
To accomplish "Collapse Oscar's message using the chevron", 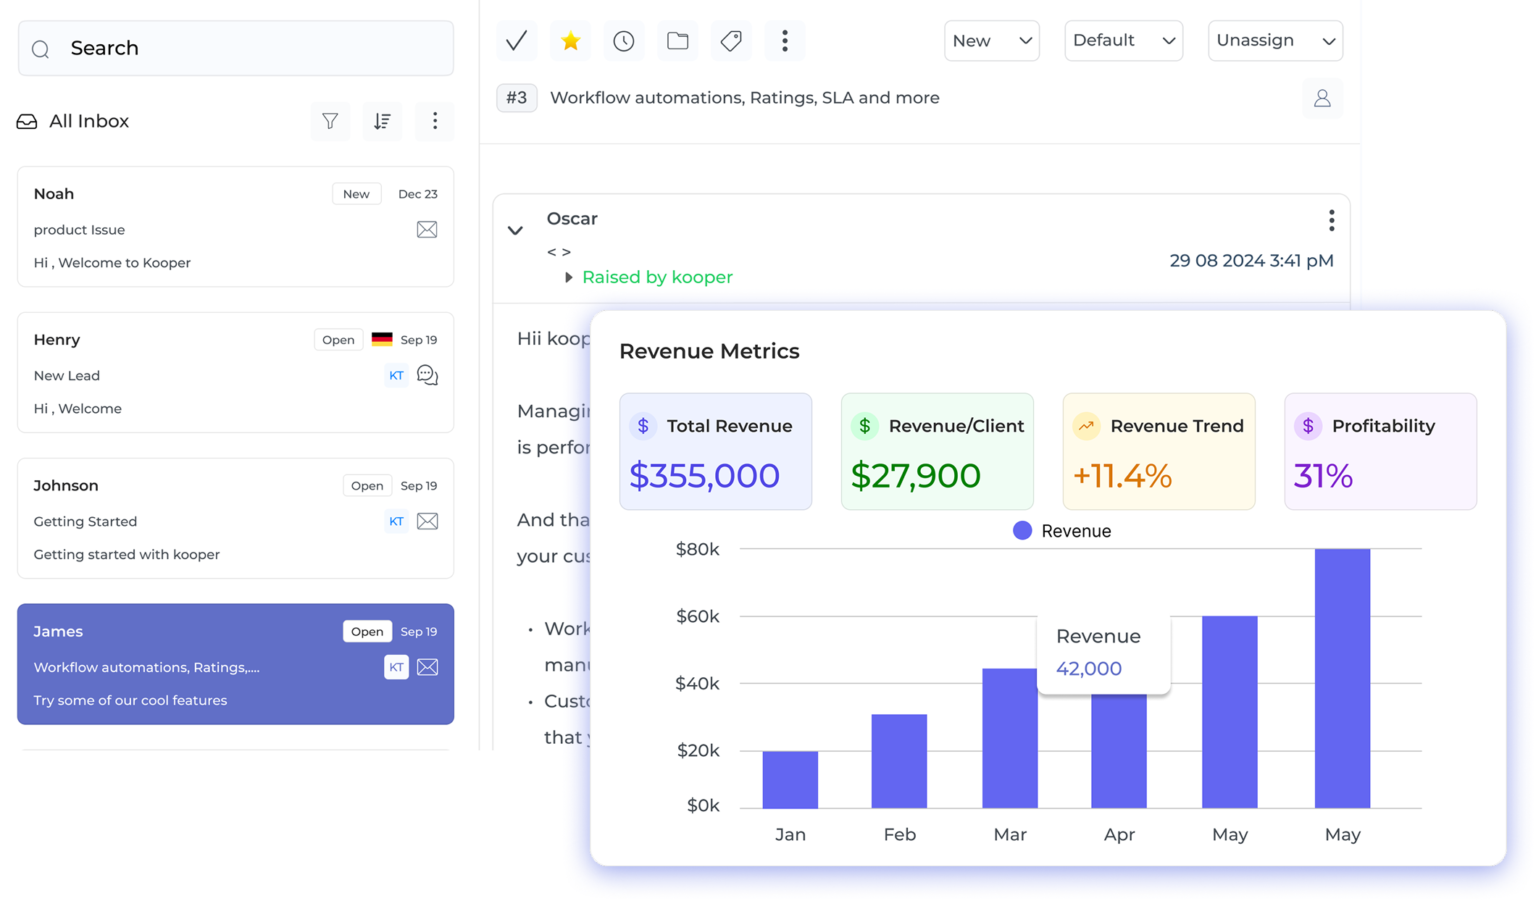I will pos(515,230).
